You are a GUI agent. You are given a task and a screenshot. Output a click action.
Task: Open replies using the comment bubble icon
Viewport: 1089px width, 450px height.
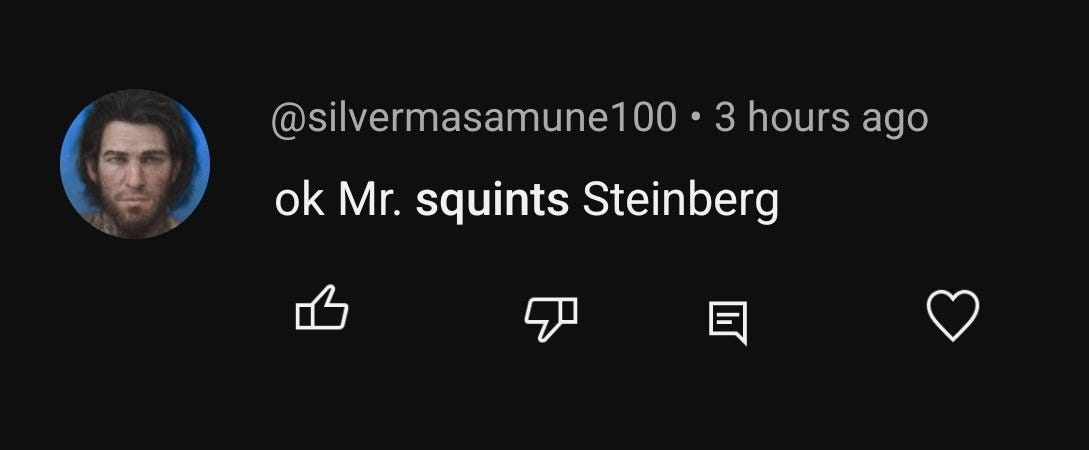tap(728, 322)
